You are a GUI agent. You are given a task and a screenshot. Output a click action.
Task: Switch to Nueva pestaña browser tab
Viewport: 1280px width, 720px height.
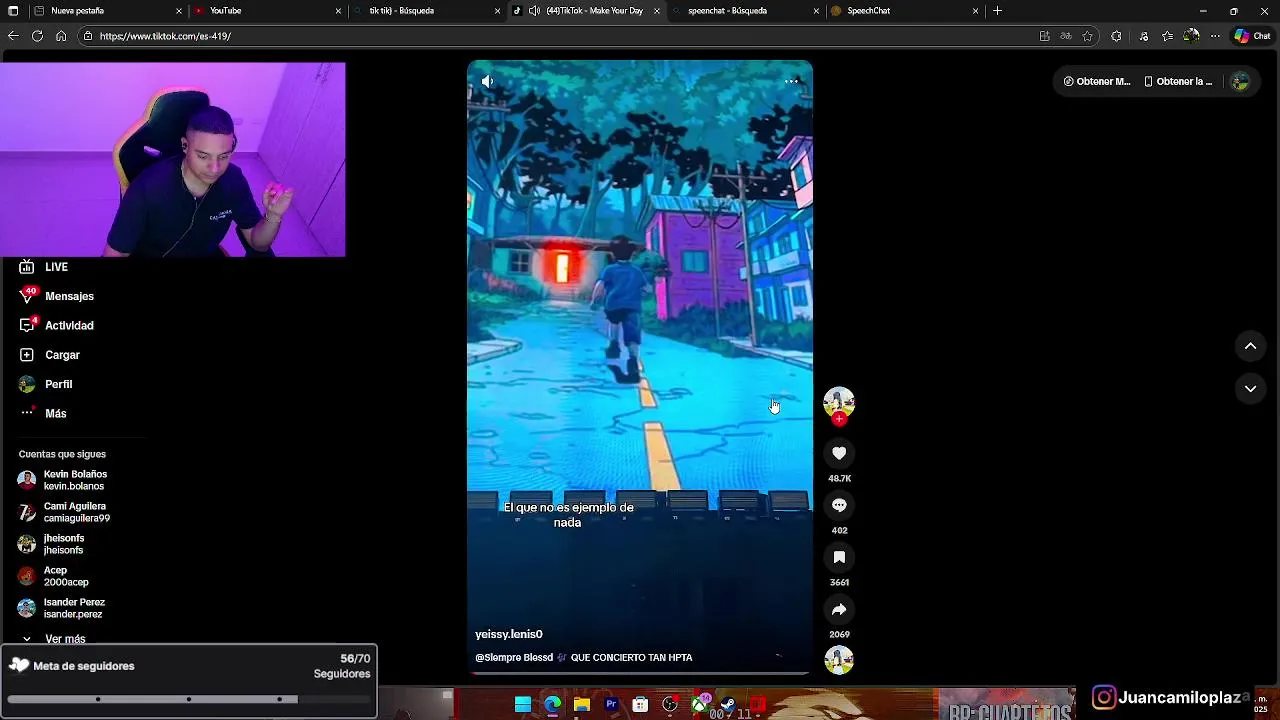click(106, 11)
